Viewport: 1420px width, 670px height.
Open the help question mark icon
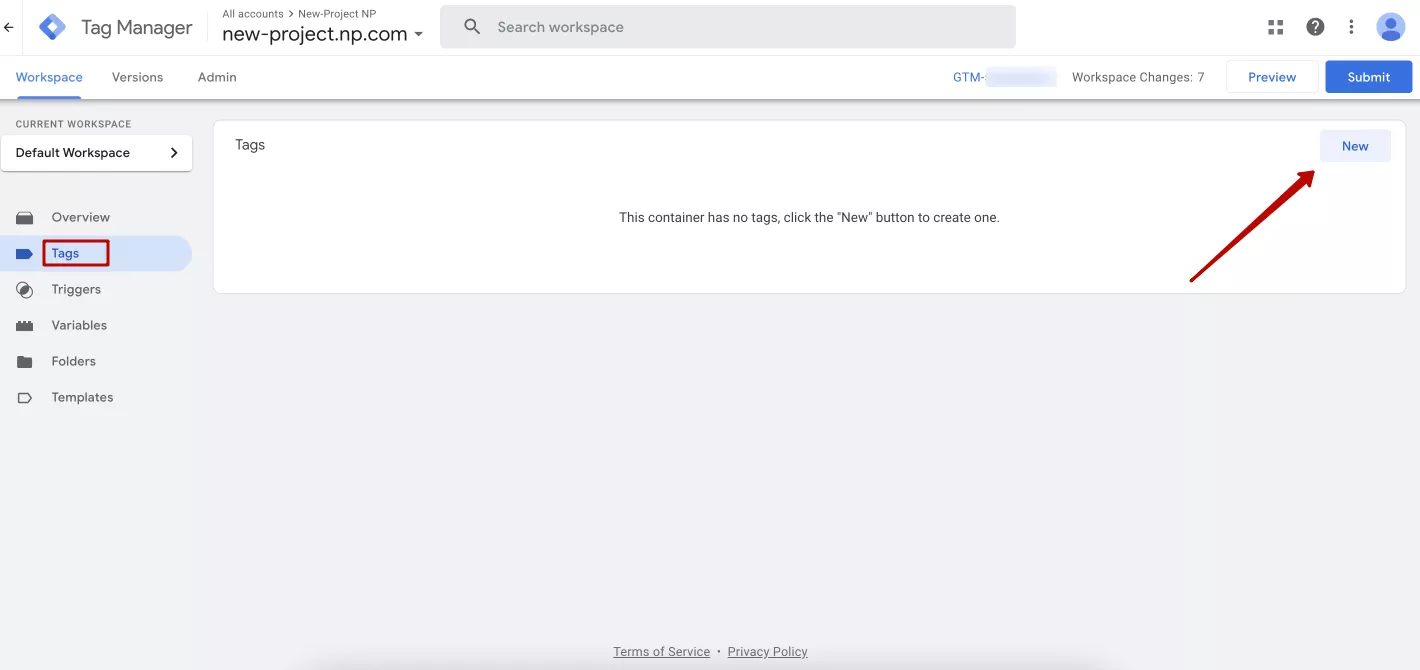click(x=1315, y=27)
